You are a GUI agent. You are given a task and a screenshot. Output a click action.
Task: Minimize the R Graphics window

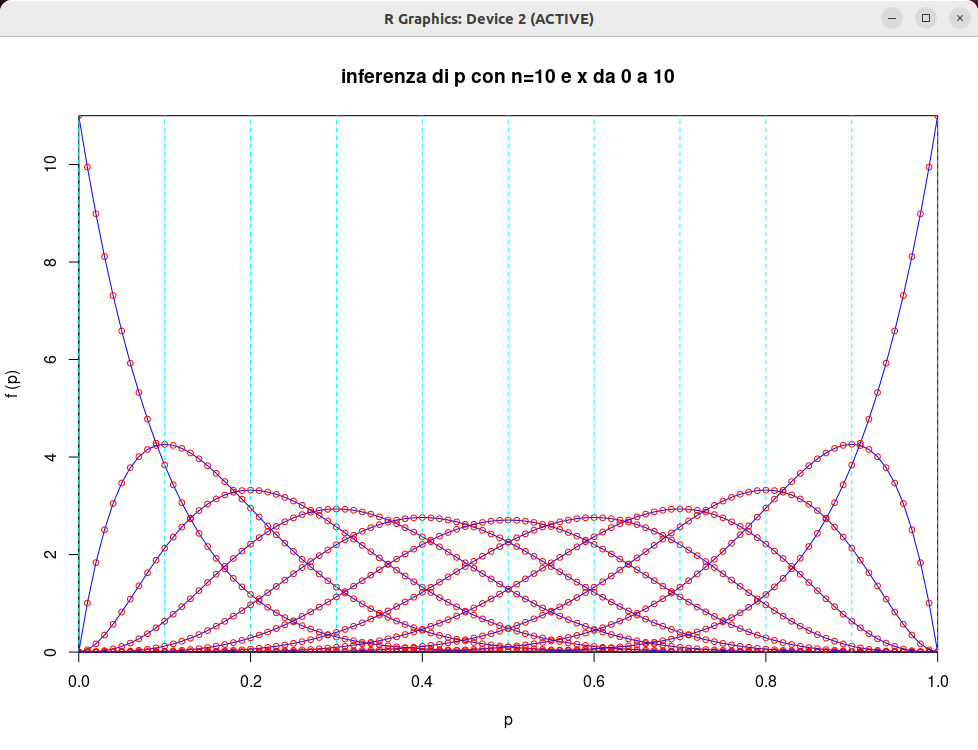point(892,18)
